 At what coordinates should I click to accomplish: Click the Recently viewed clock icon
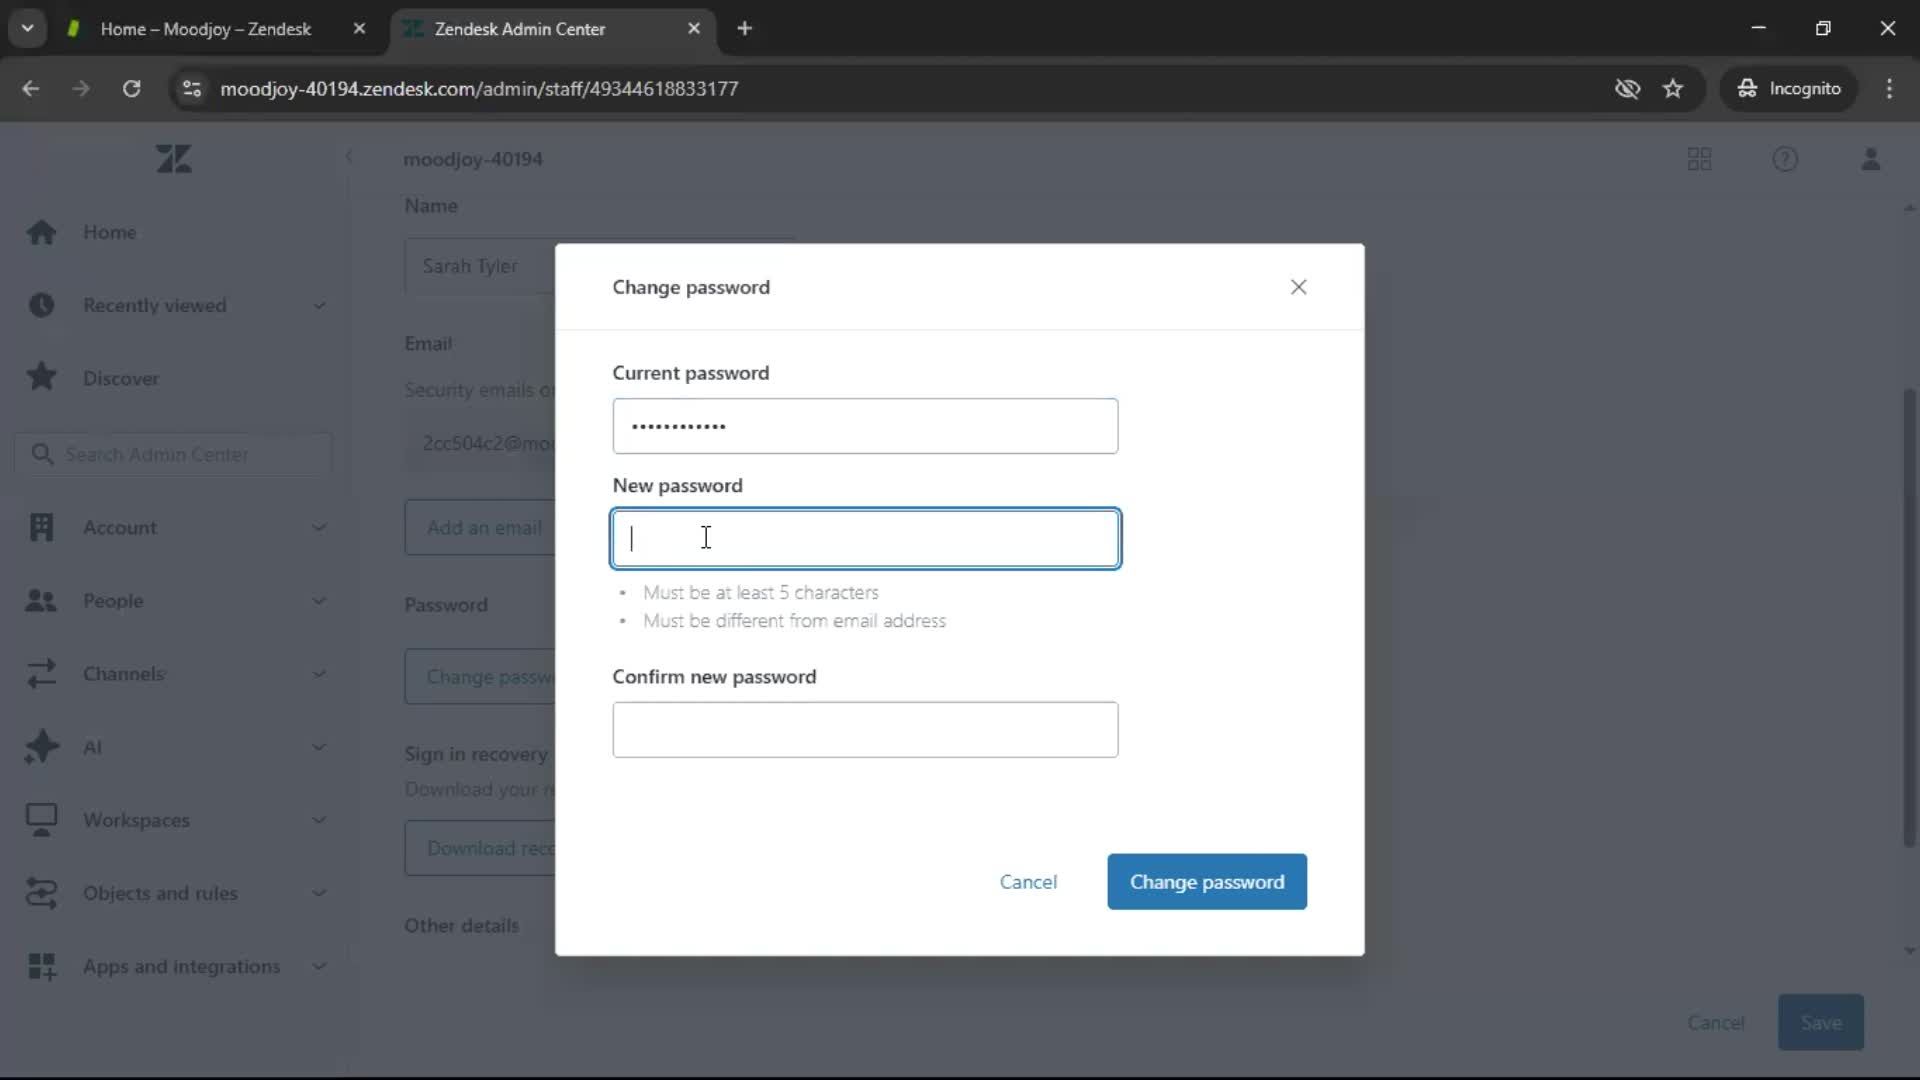pos(41,305)
